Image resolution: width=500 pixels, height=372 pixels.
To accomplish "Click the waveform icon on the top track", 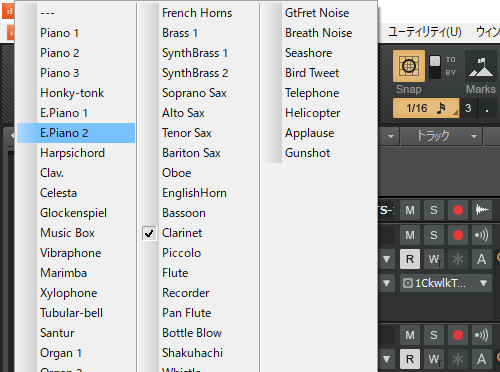I will tap(482, 210).
